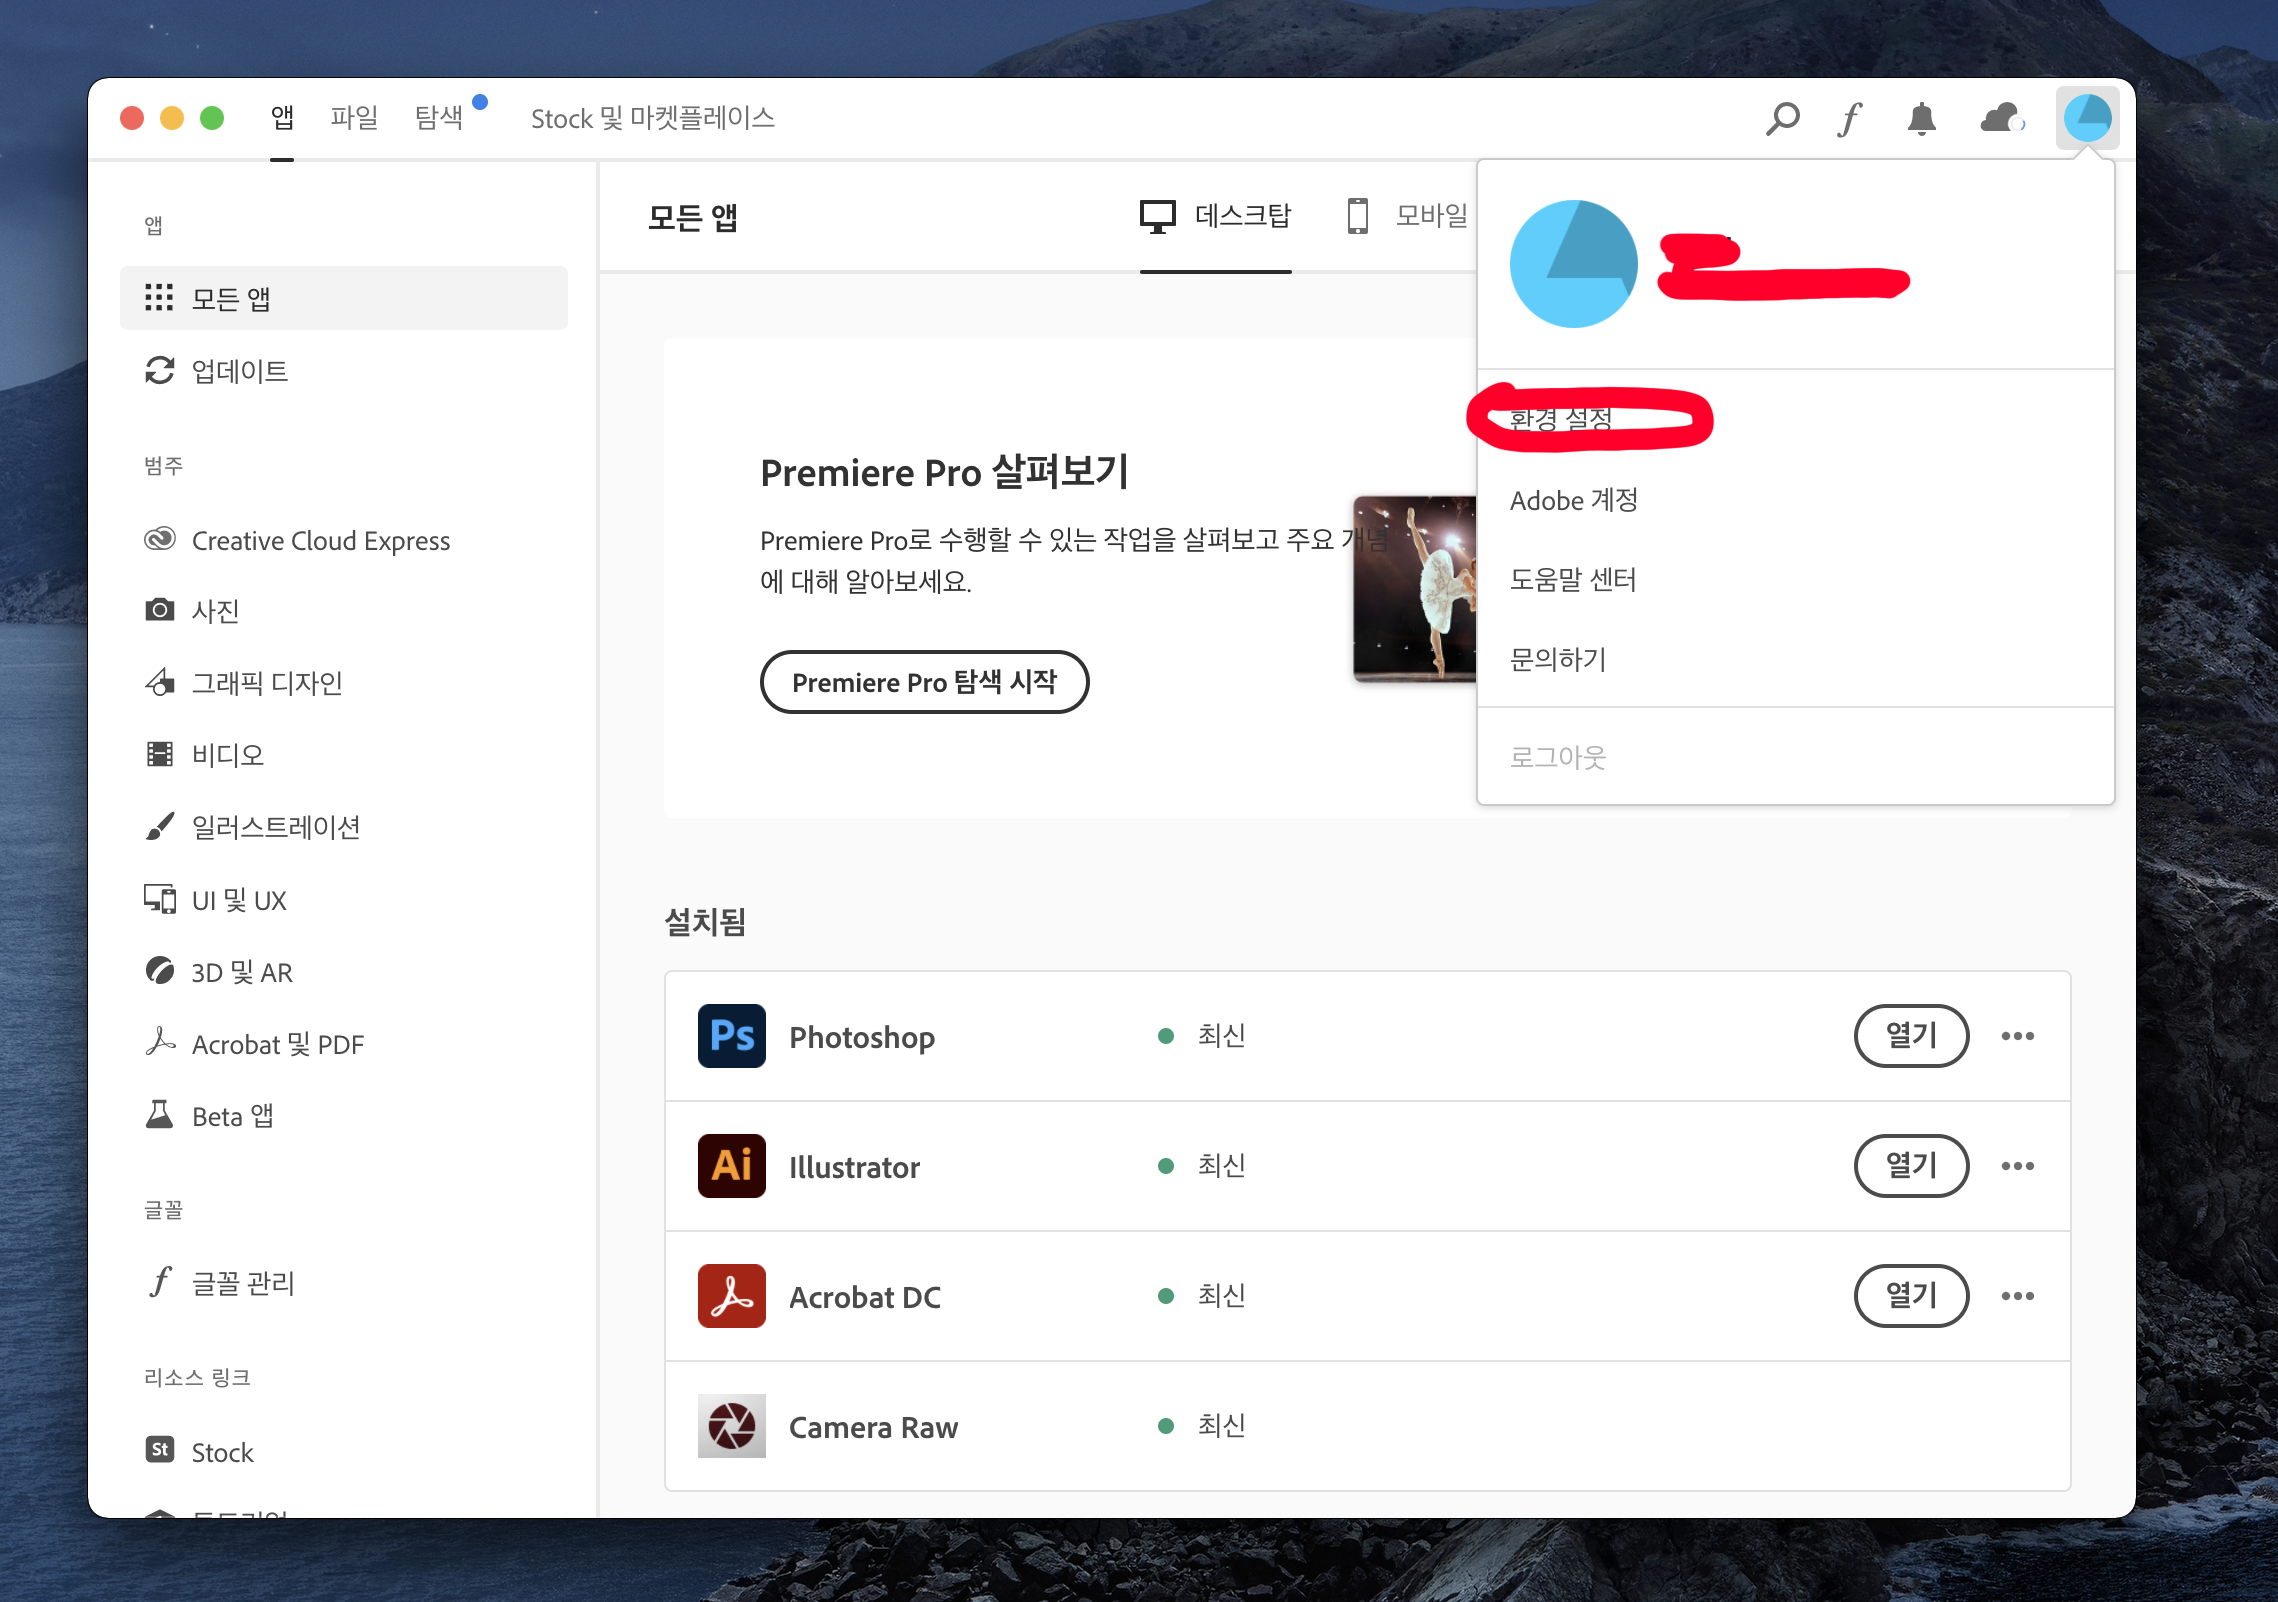The image size is (2278, 1602).
Task: Select the 모바일 tab
Action: click(1408, 216)
